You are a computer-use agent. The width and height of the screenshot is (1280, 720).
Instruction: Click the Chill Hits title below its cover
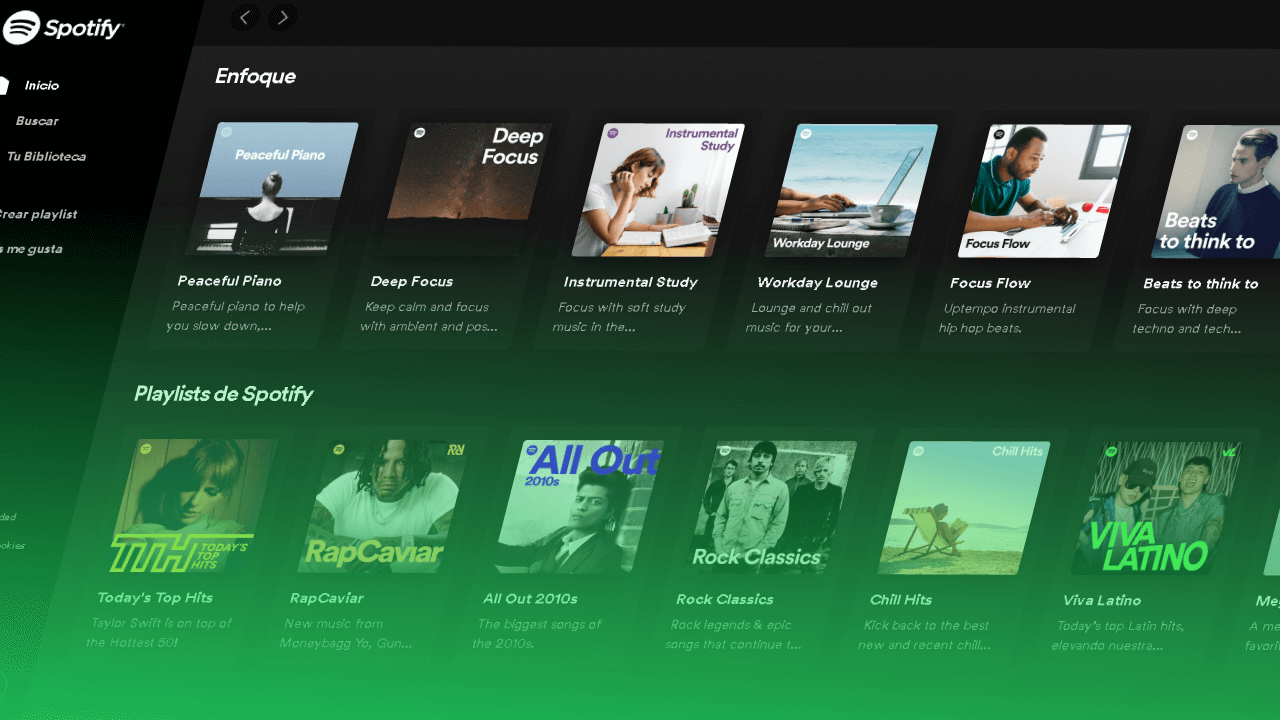pos(900,600)
